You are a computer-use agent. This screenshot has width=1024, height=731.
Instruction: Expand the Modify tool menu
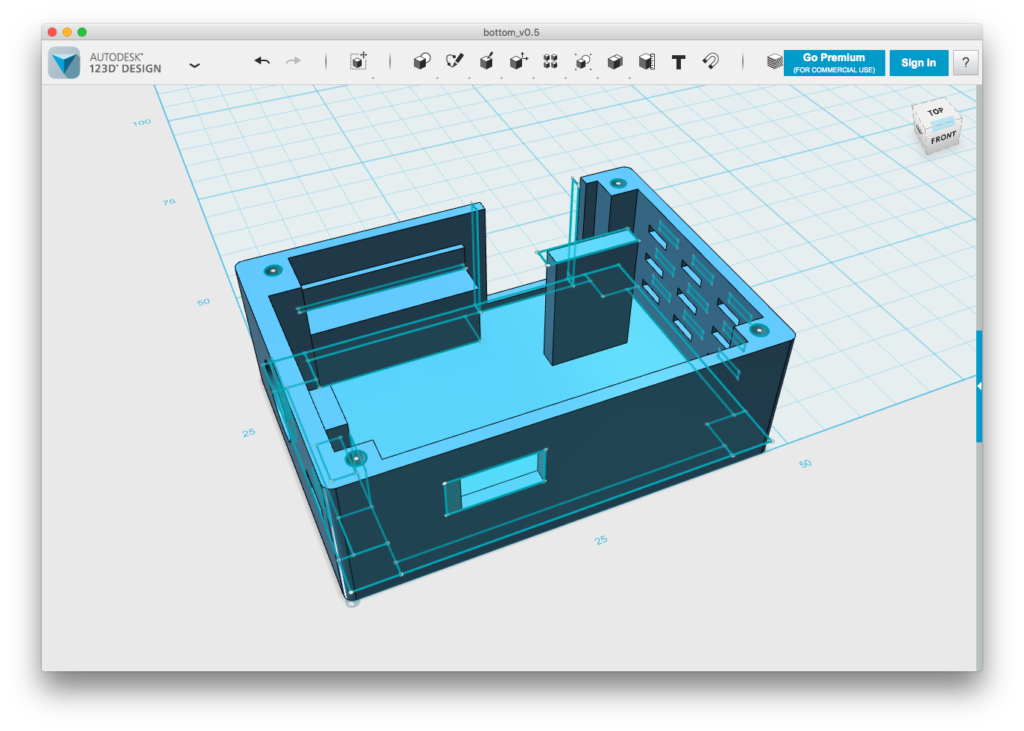pos(518,62)
